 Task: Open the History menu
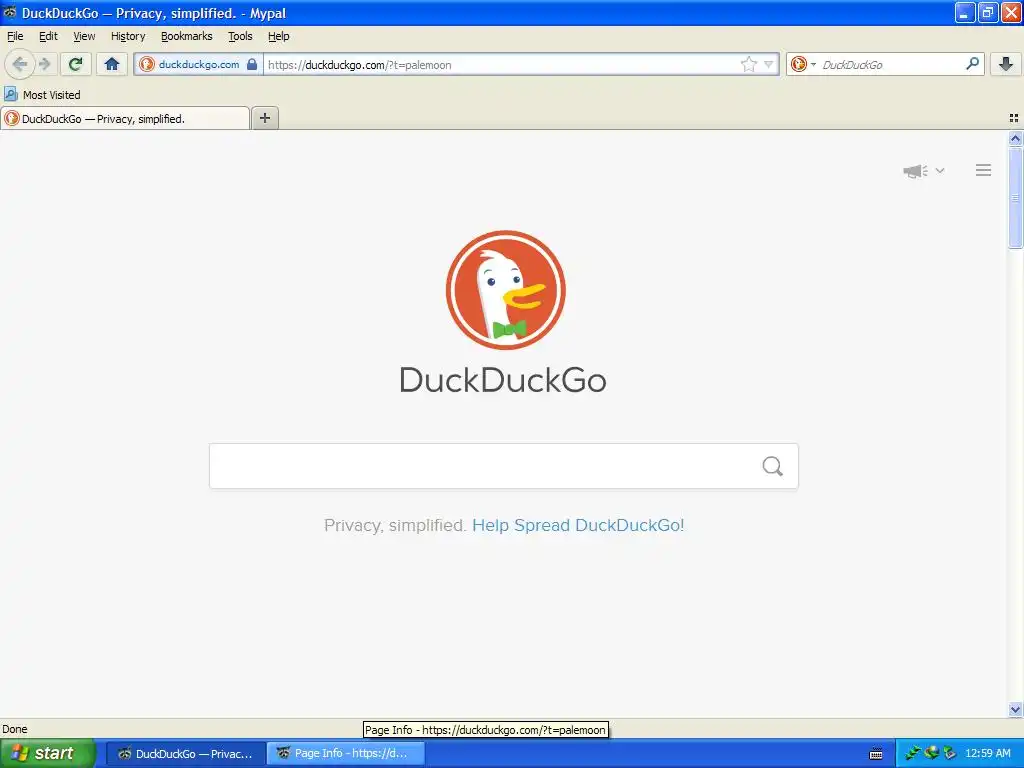coord(128,36)
